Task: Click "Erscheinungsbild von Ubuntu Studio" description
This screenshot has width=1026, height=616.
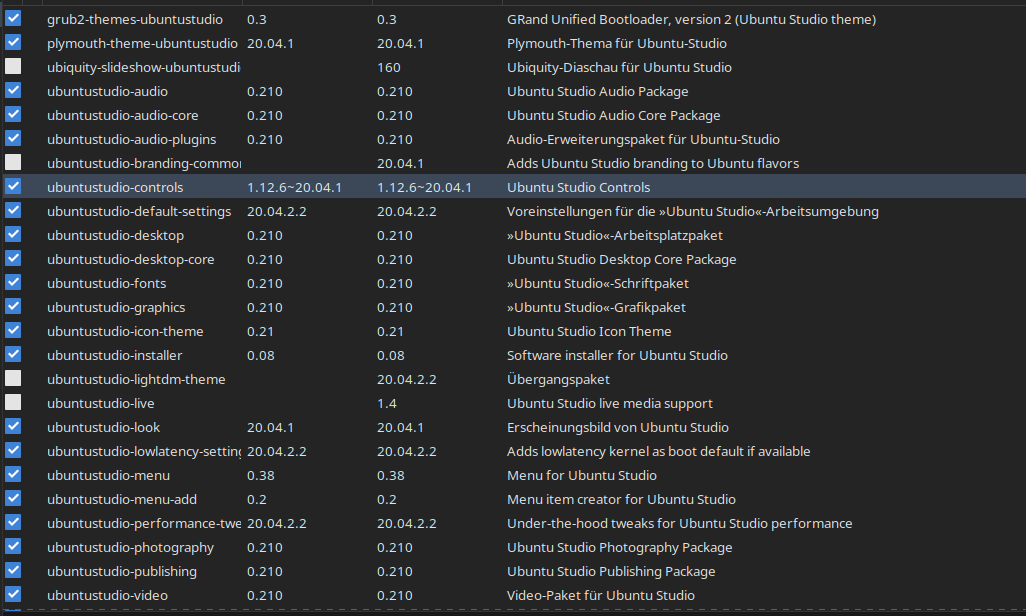Action: pos(618,427)
